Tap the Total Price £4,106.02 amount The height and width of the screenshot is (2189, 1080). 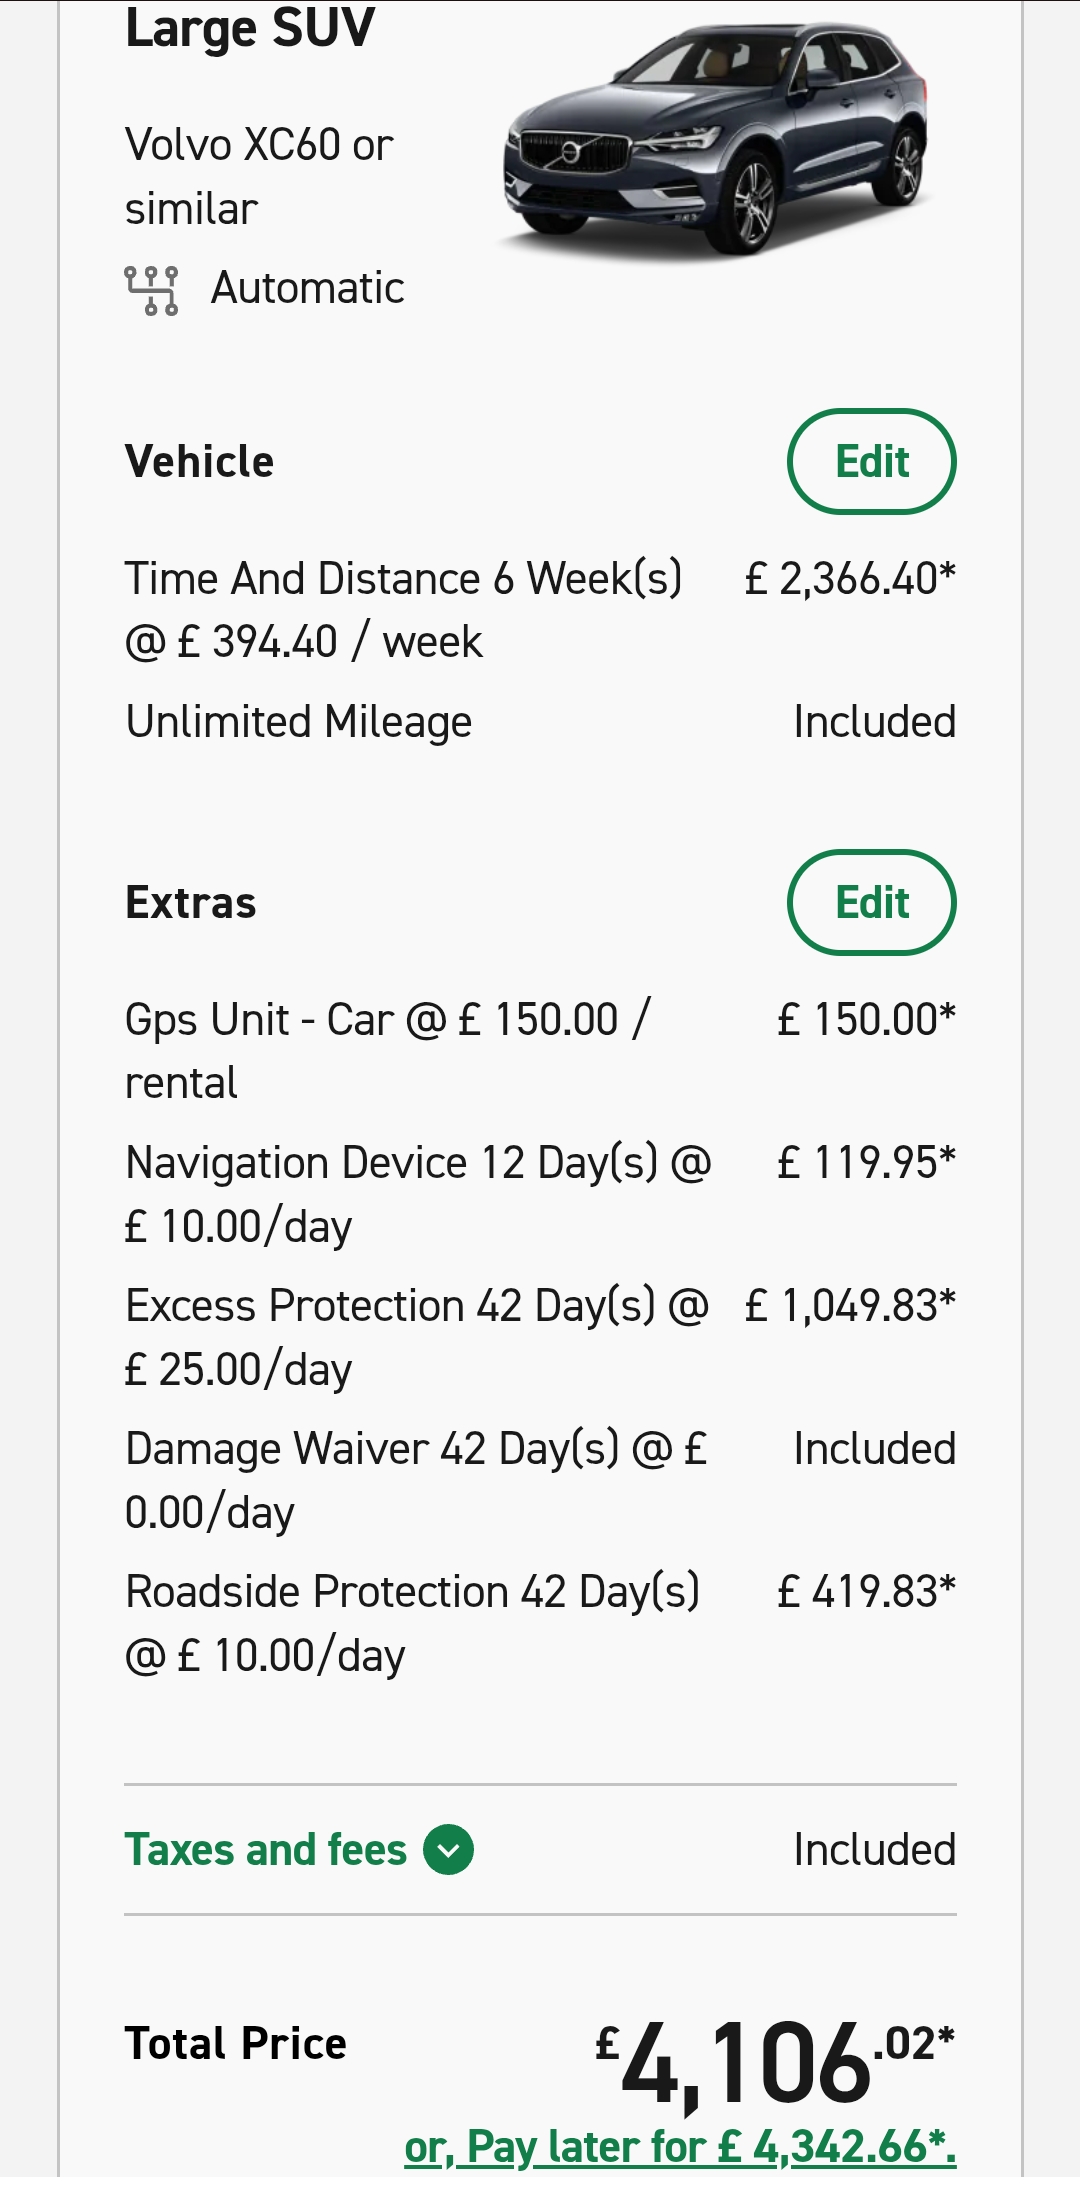775,2062
